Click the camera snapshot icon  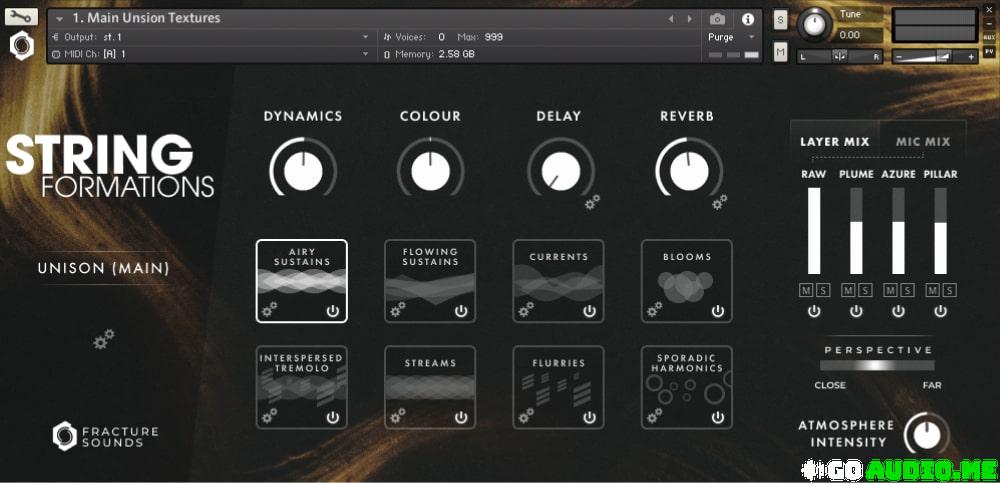point(717,19)
